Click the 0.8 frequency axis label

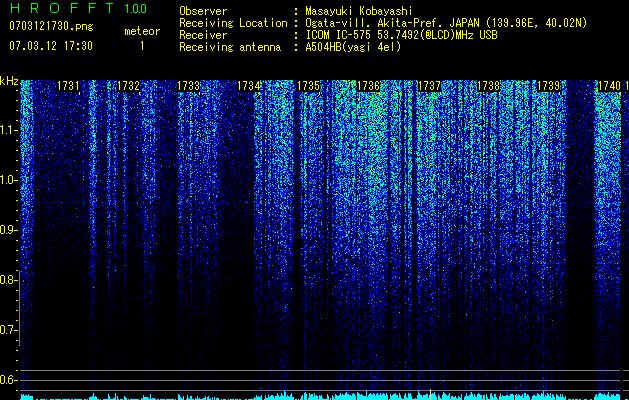(x=7, y=280)
